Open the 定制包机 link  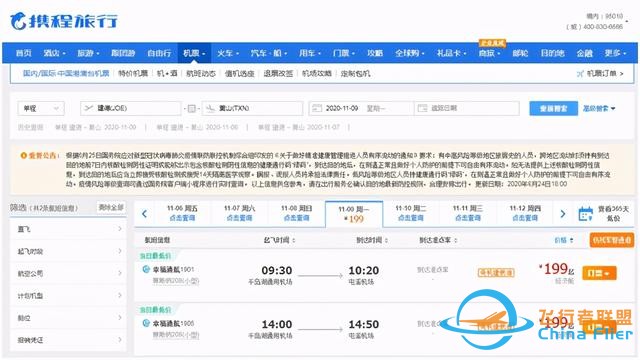click(356, 74)
